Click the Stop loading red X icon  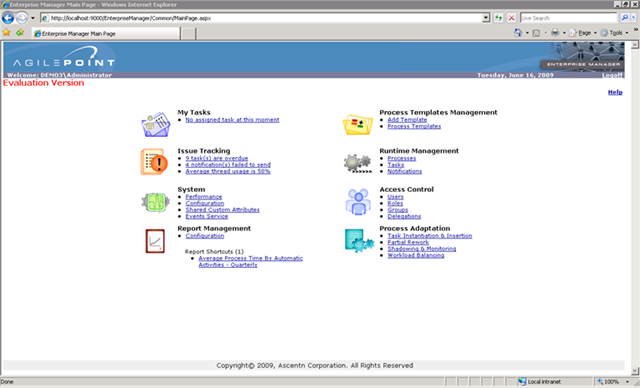tap(511, 18)
